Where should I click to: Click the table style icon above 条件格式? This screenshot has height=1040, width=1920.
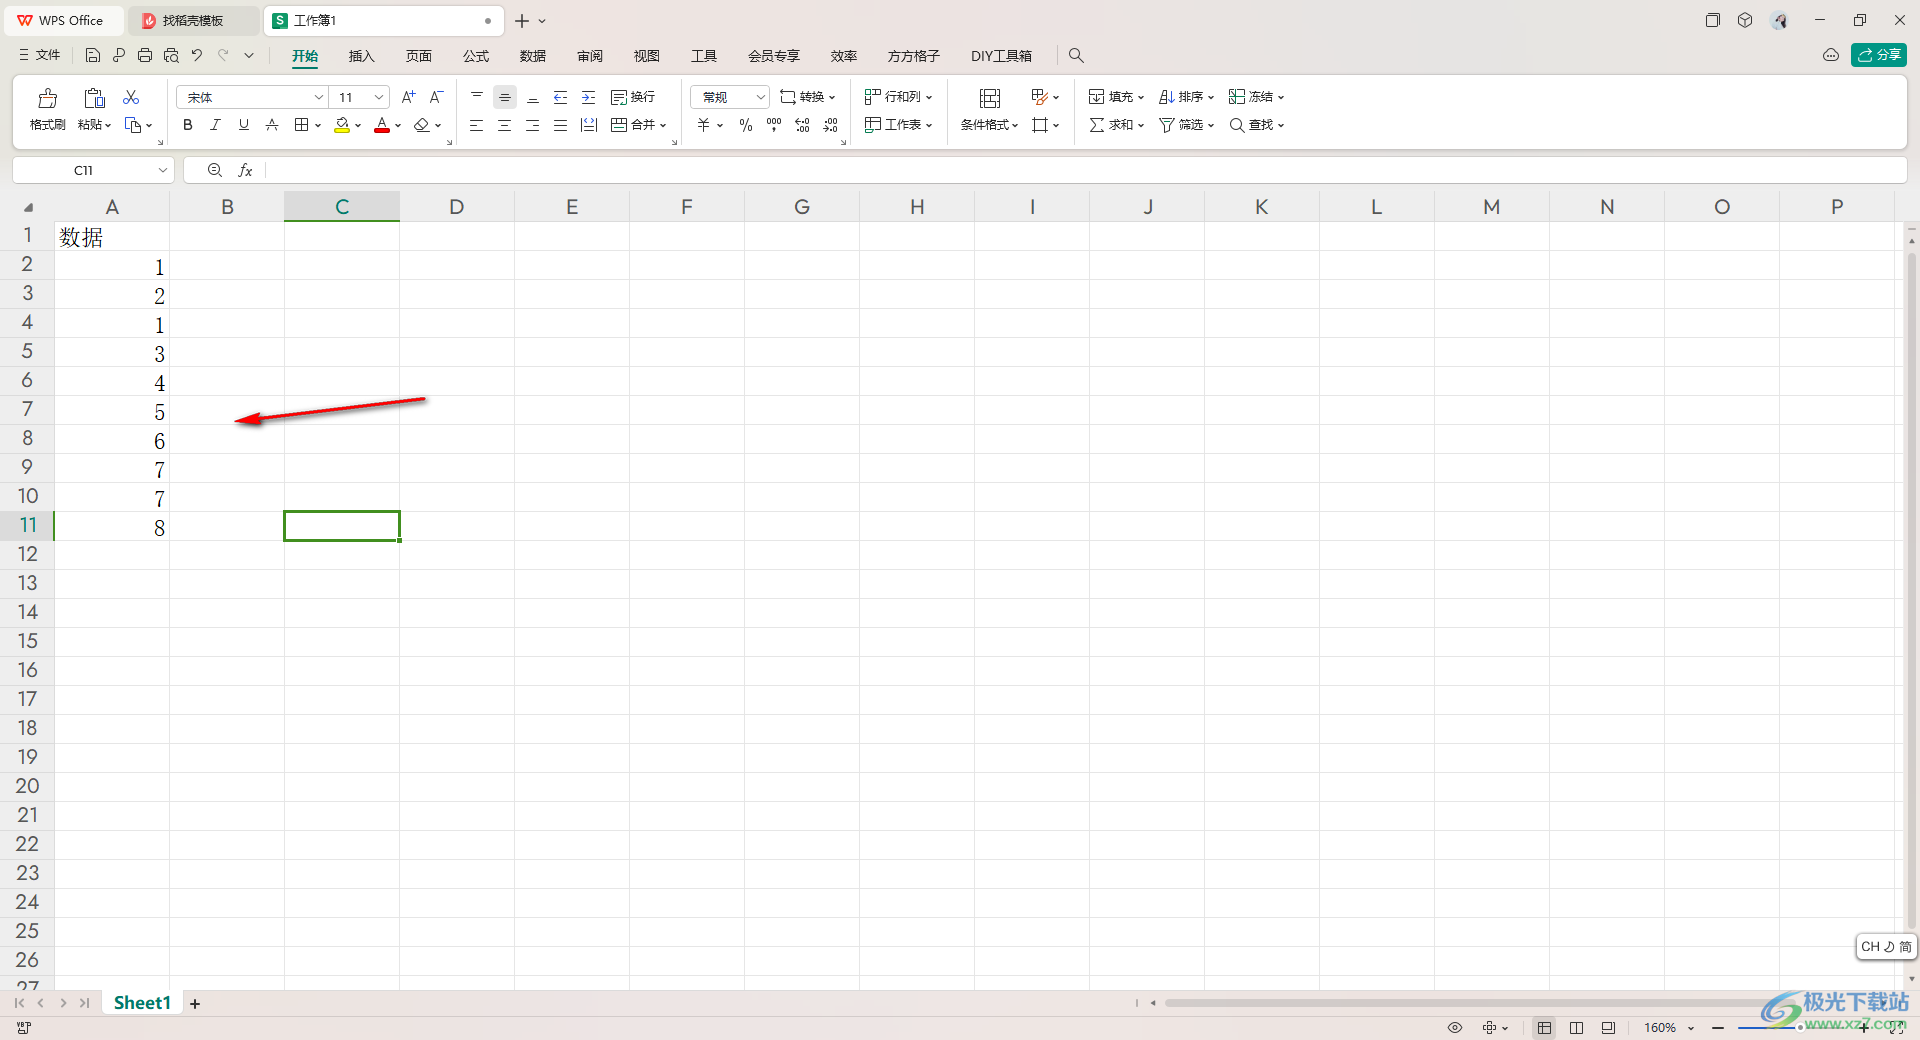tap(990, 98)
